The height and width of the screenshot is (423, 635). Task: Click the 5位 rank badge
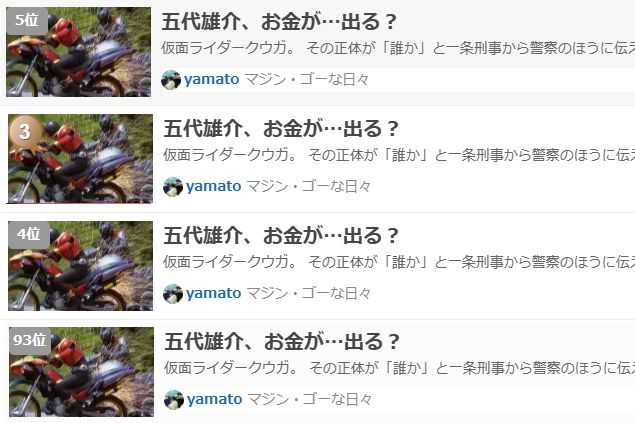coord(27,21)
